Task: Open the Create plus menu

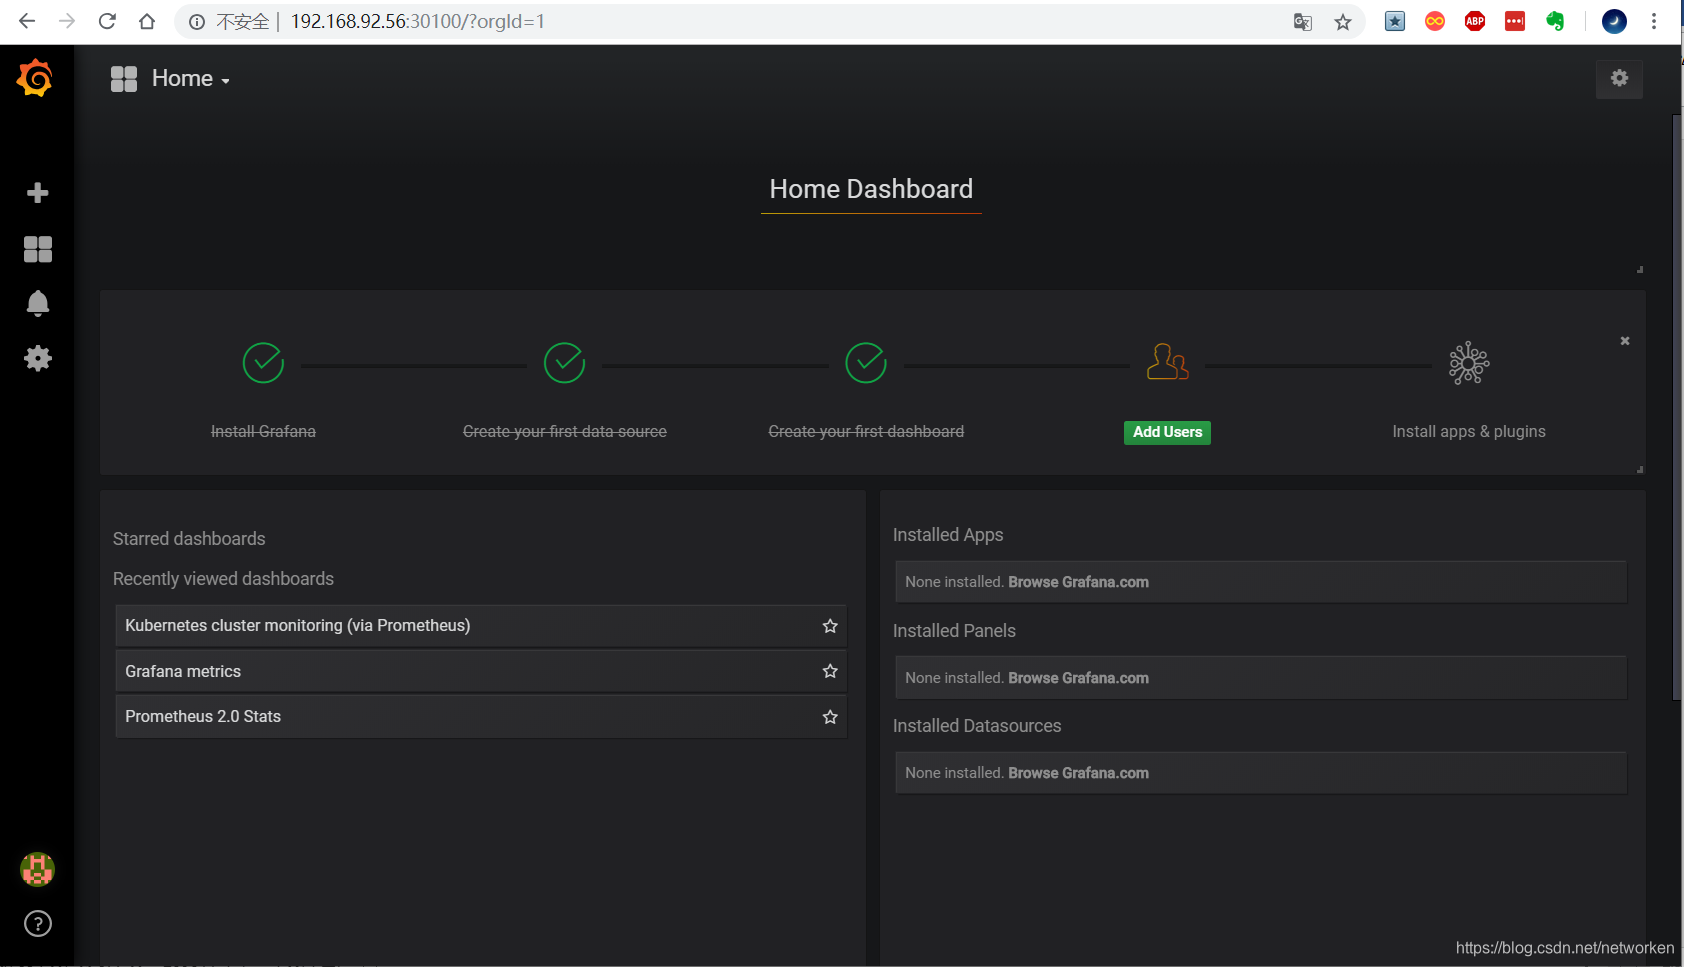Action: [x=37, y=193]
